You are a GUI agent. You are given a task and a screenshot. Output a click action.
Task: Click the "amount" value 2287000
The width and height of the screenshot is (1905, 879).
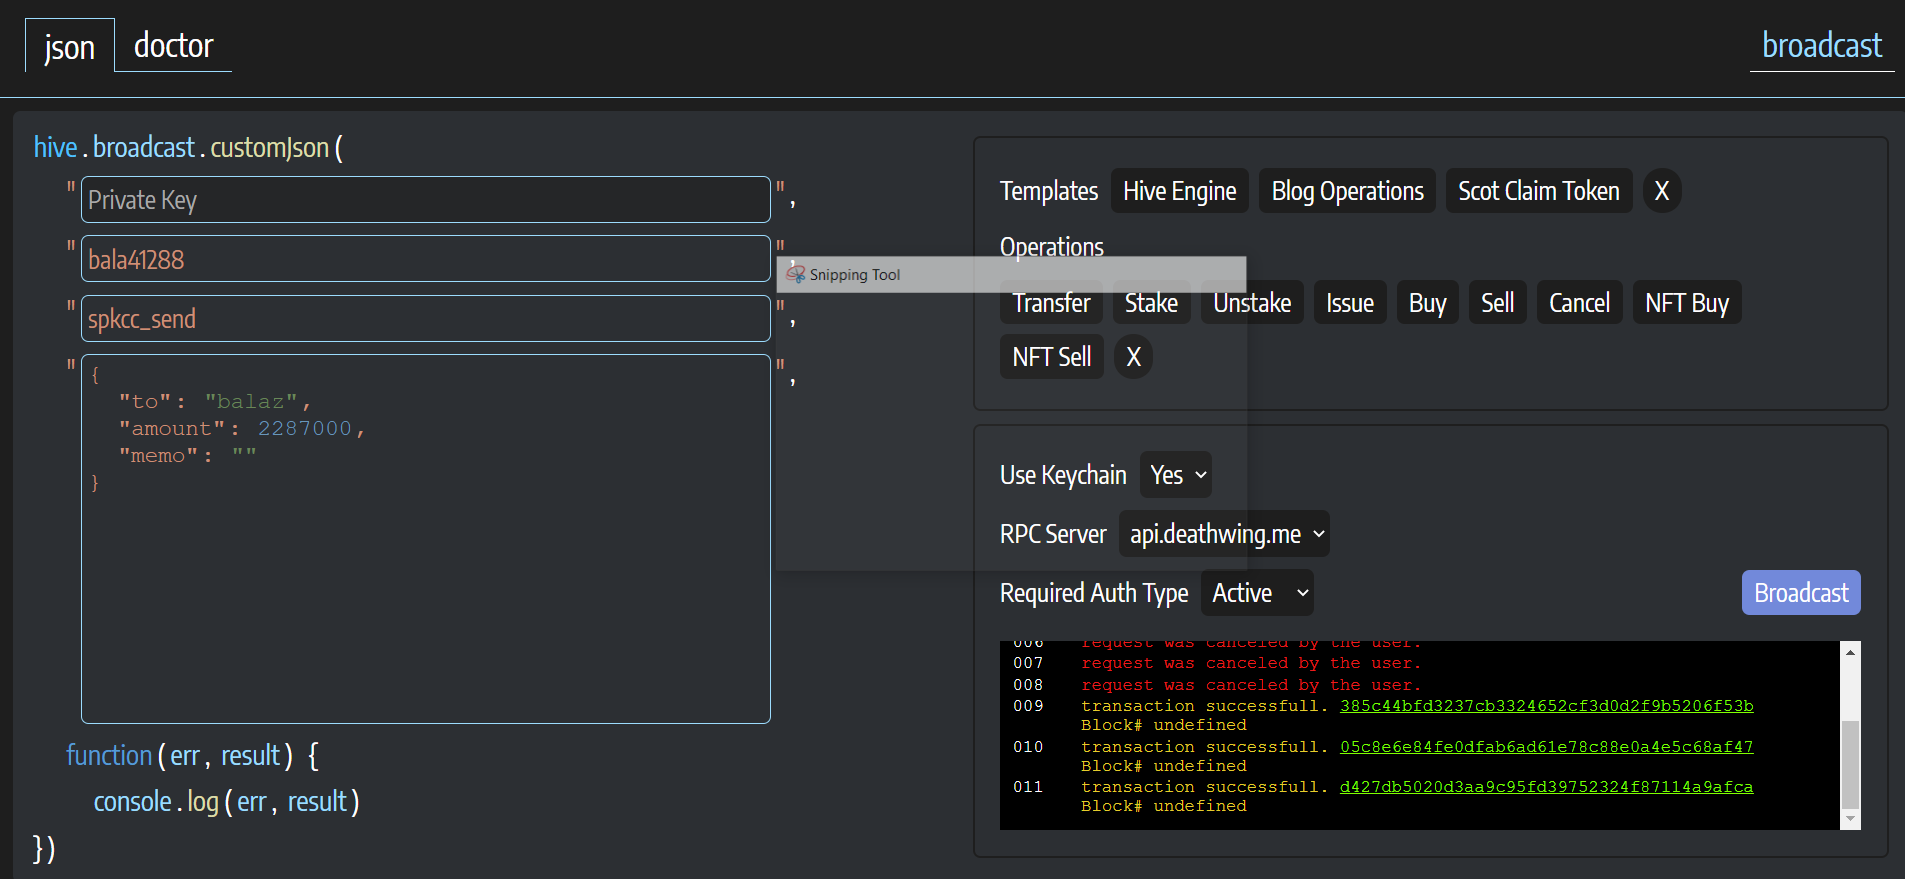305,428
